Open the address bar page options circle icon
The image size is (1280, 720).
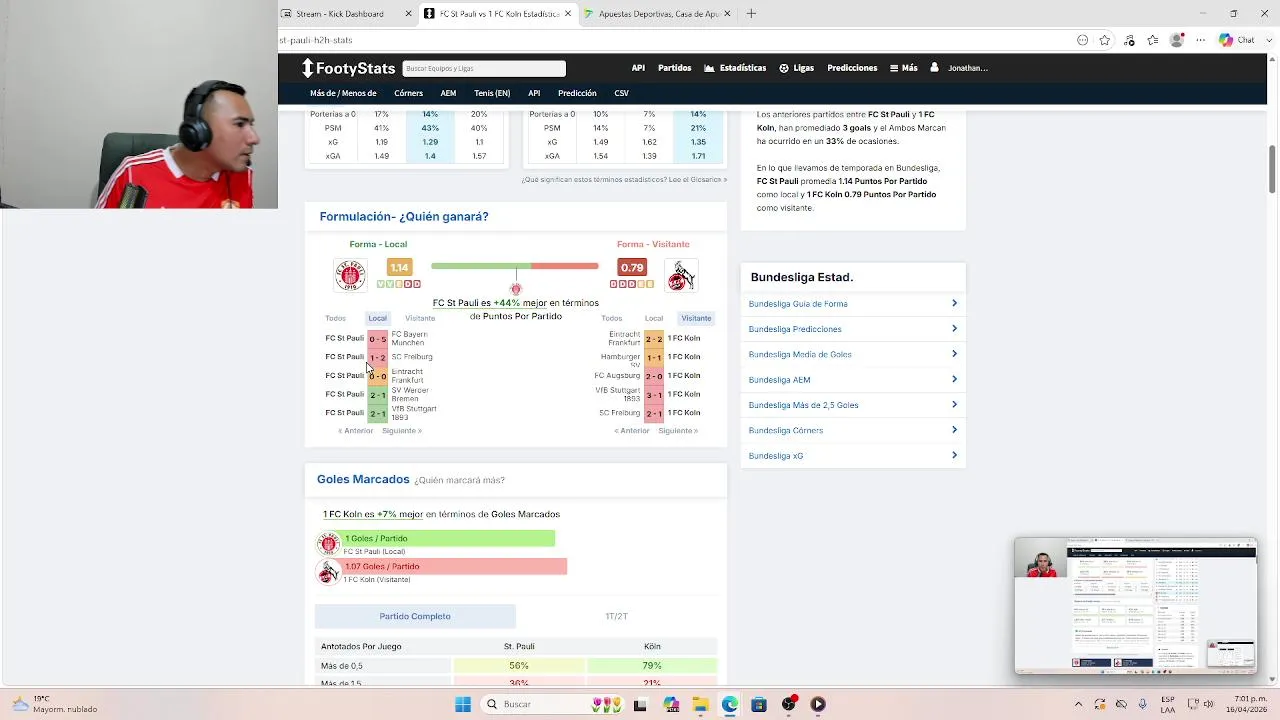[x=1082, y=40]
